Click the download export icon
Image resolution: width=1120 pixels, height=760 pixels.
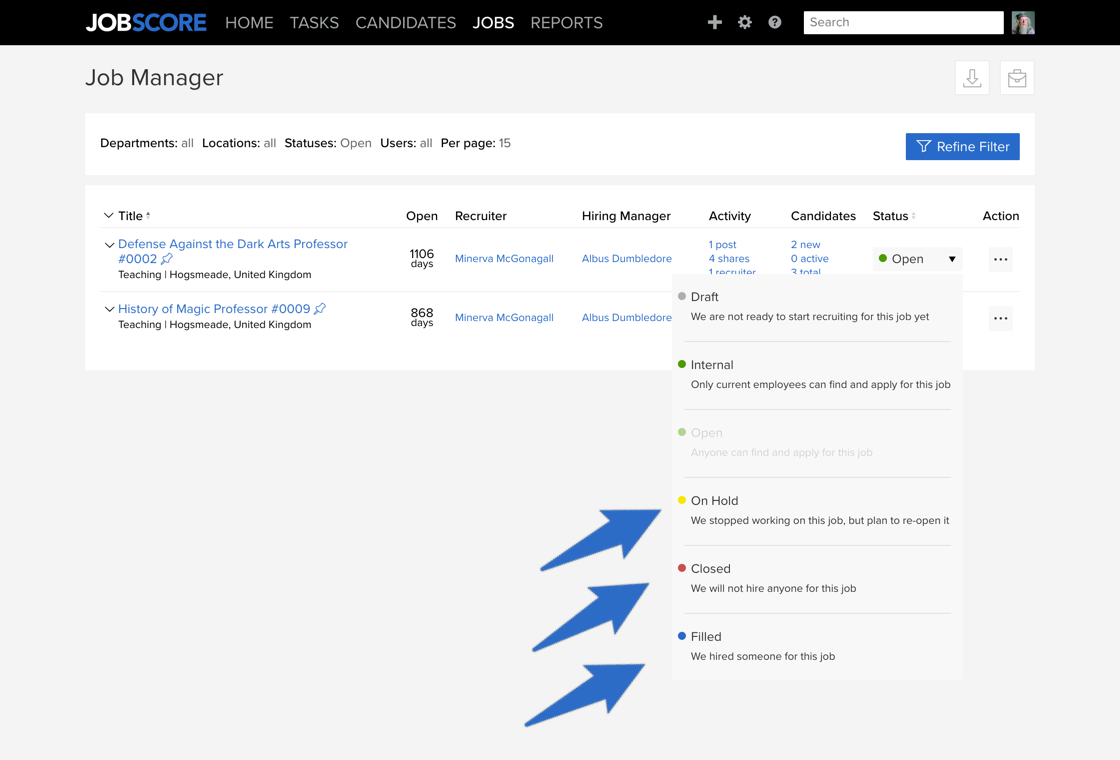pyautogui.click(x=972, y=78)
